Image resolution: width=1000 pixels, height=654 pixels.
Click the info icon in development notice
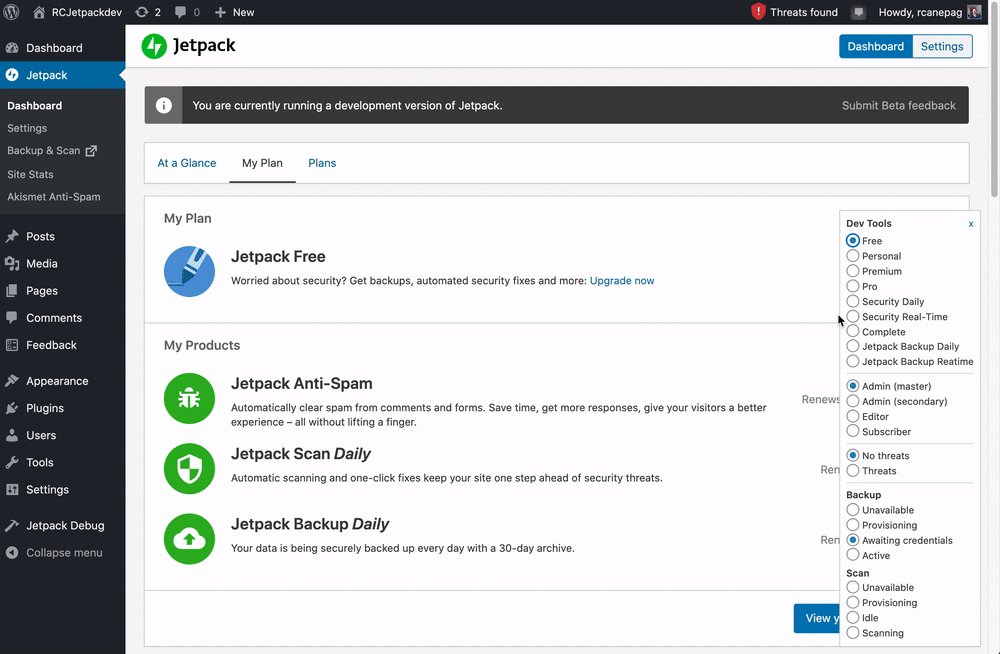163,105
